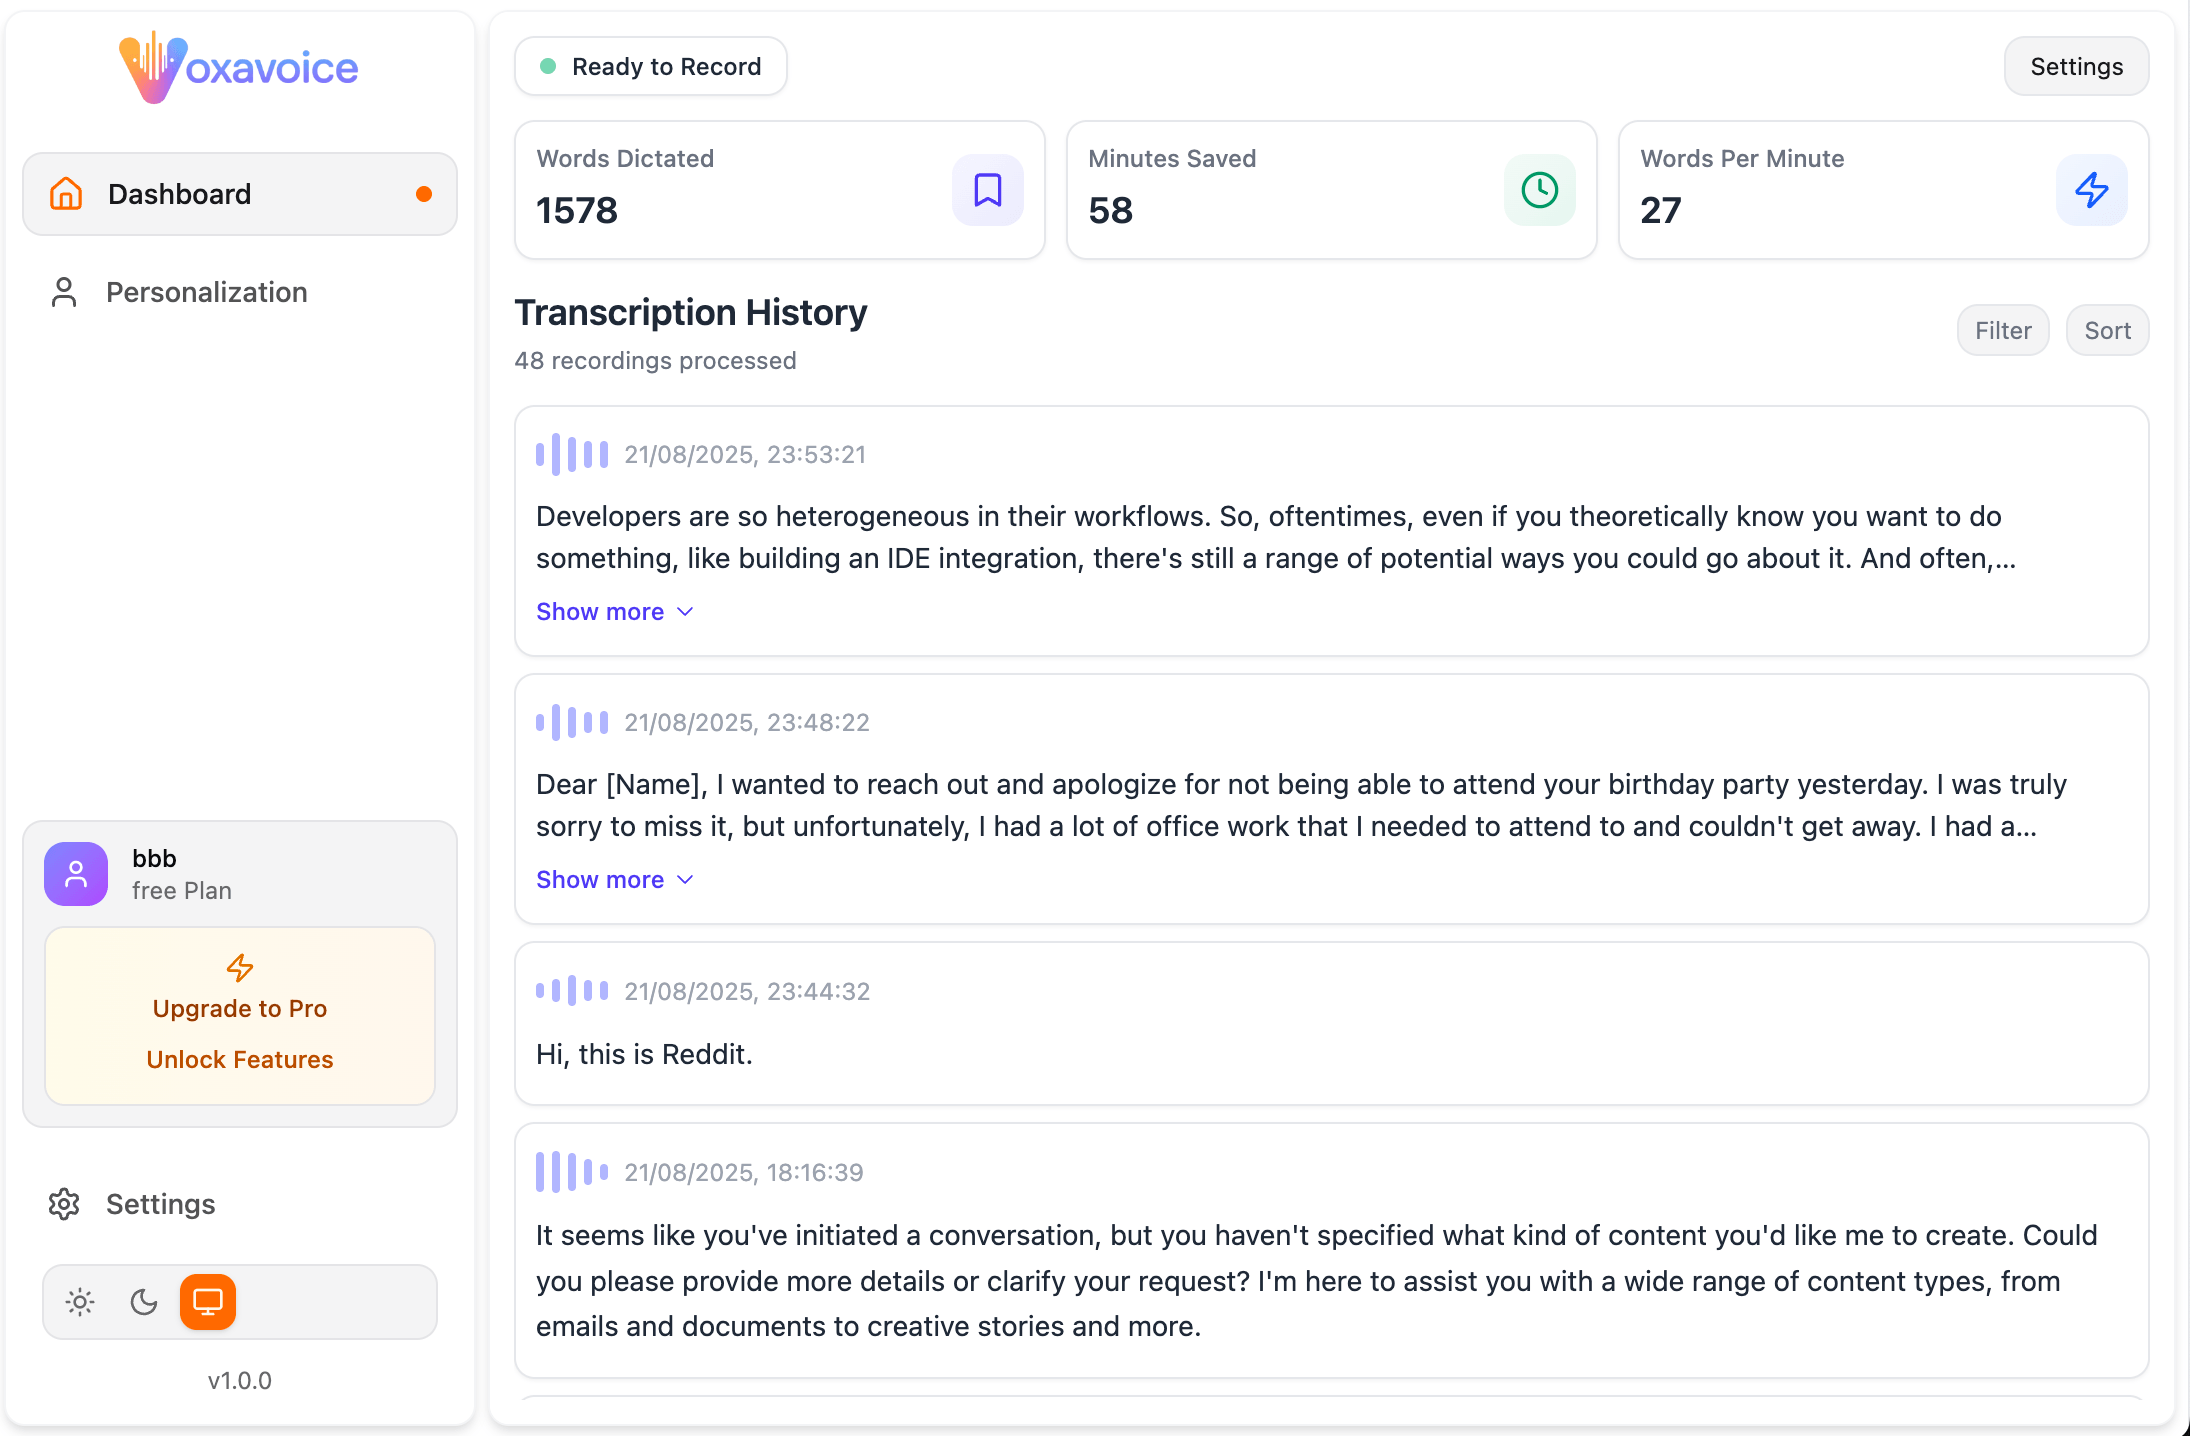
Task: Click the clock icon in Minutes Saved
Action: click(x=1539, y=190)
